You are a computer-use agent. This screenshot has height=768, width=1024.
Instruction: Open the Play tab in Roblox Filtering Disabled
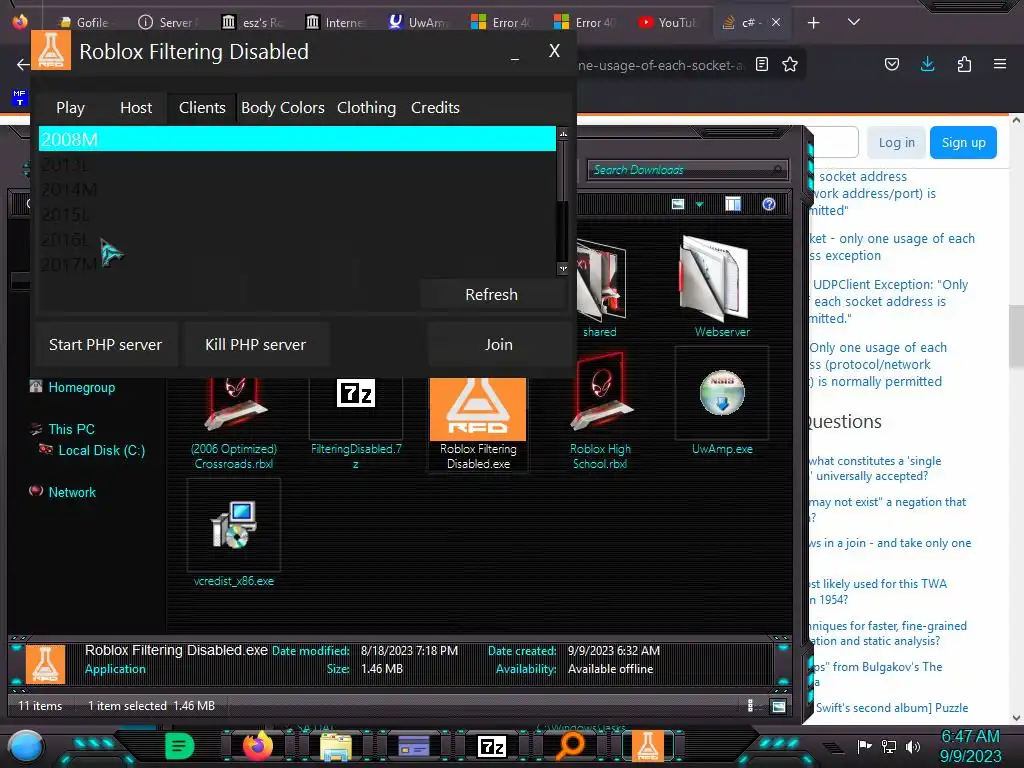tap(71, 108)
